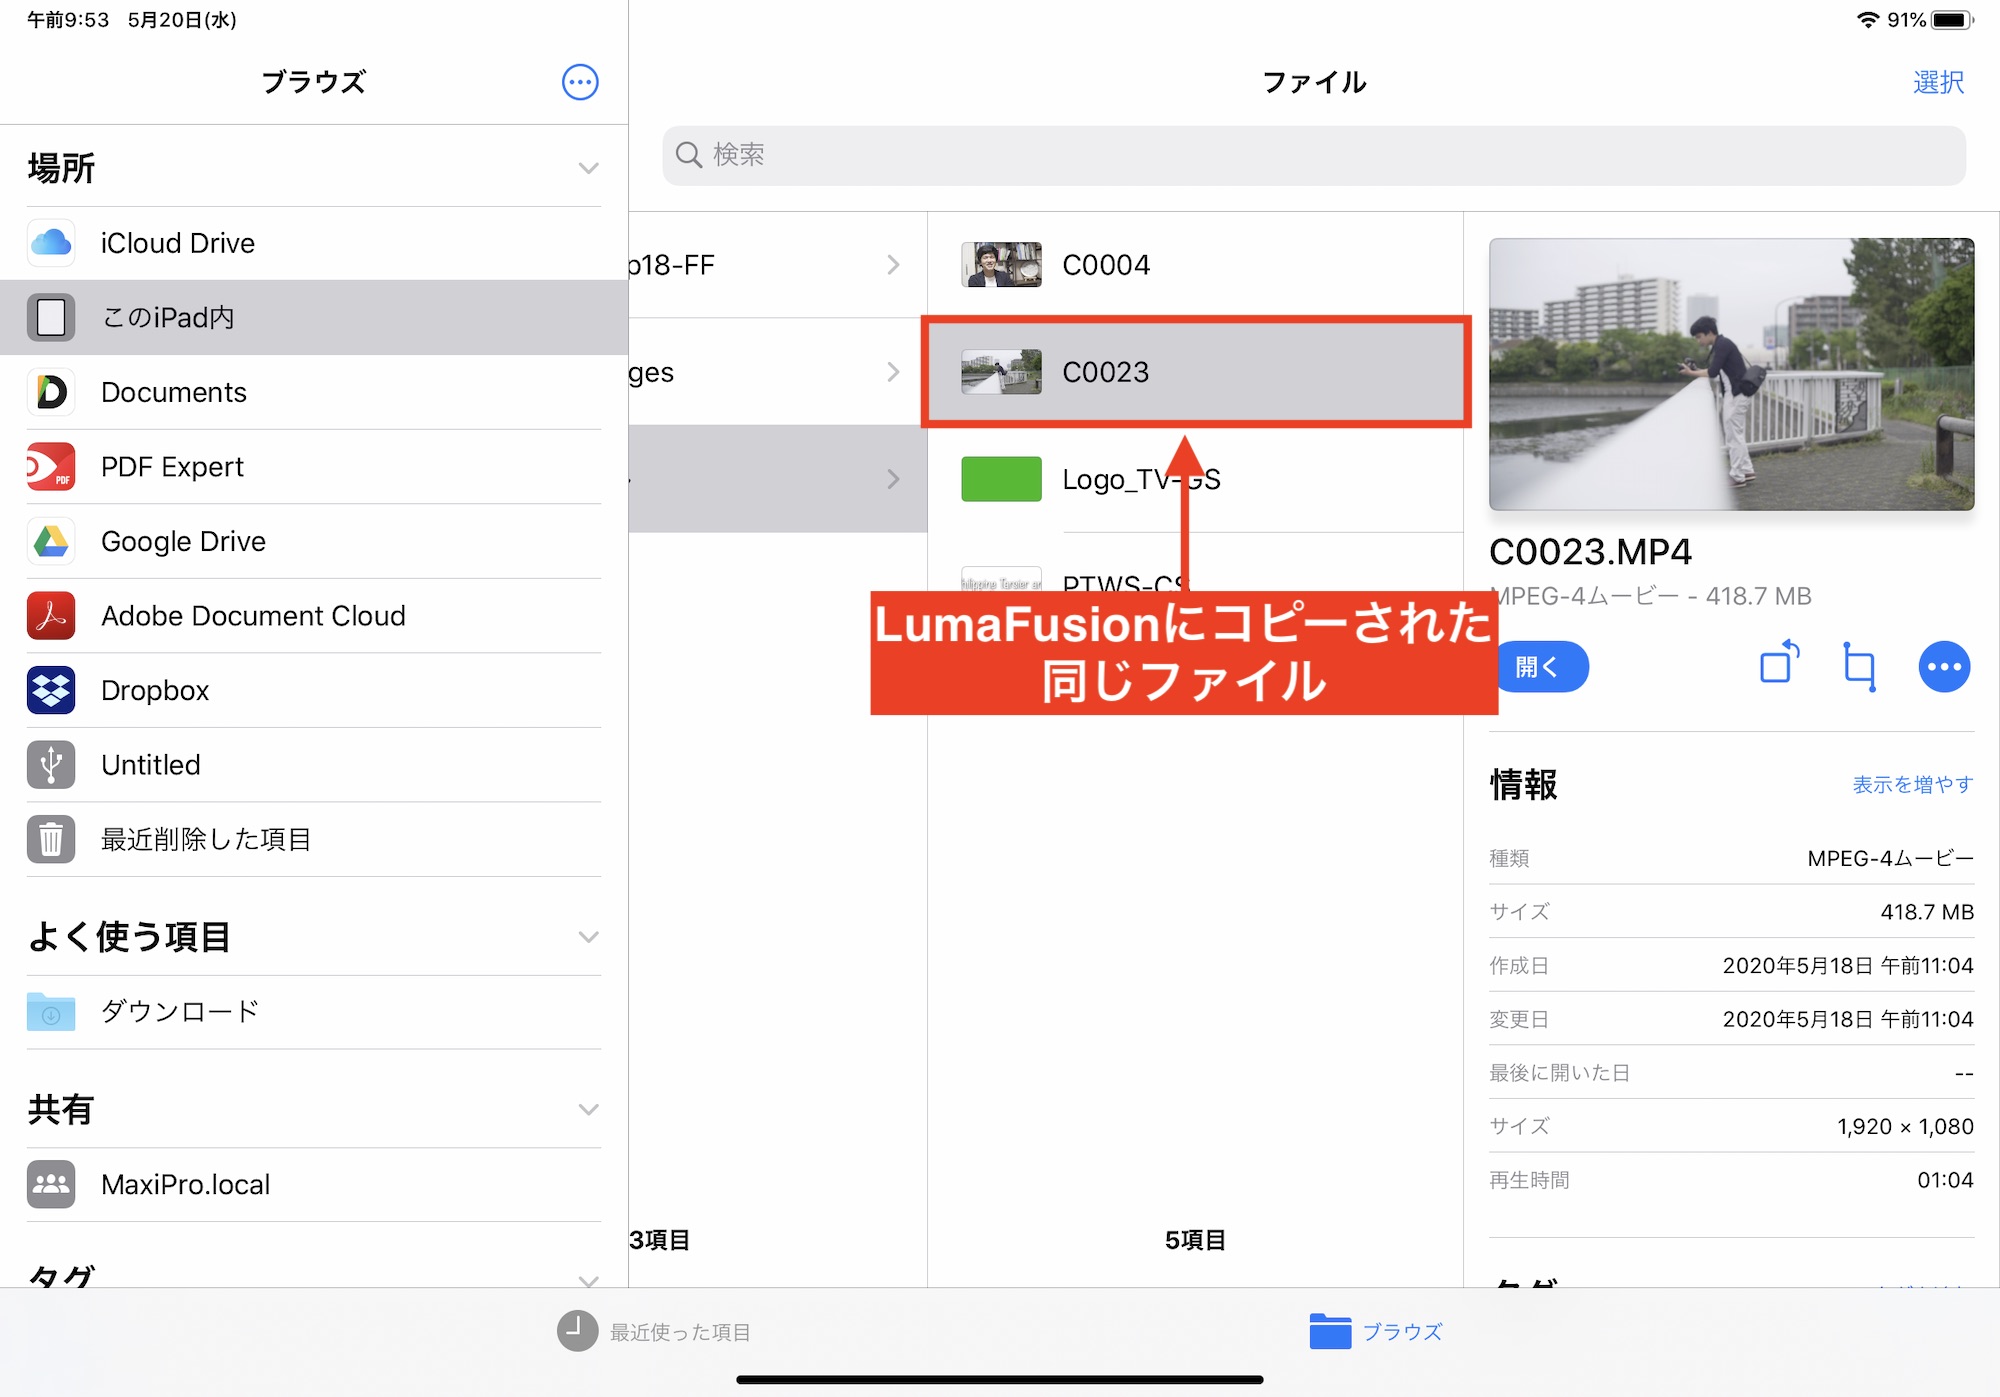This screenshot has width=2000, height=1397.
Task: Collapse the 共有 section
Action: click(x=588, y=1109)
